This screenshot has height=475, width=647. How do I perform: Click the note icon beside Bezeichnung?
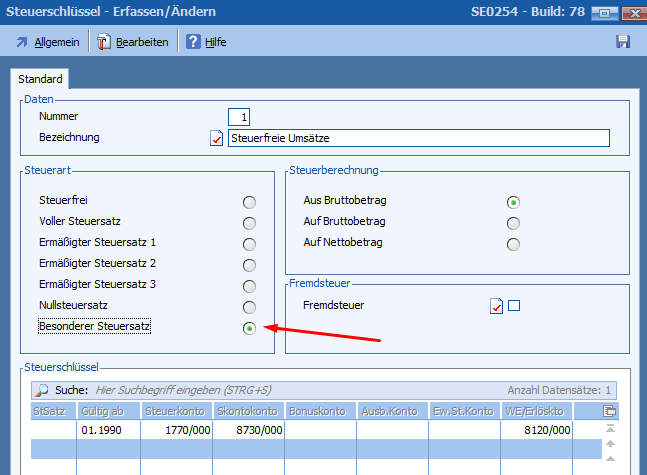coord(216,138)
